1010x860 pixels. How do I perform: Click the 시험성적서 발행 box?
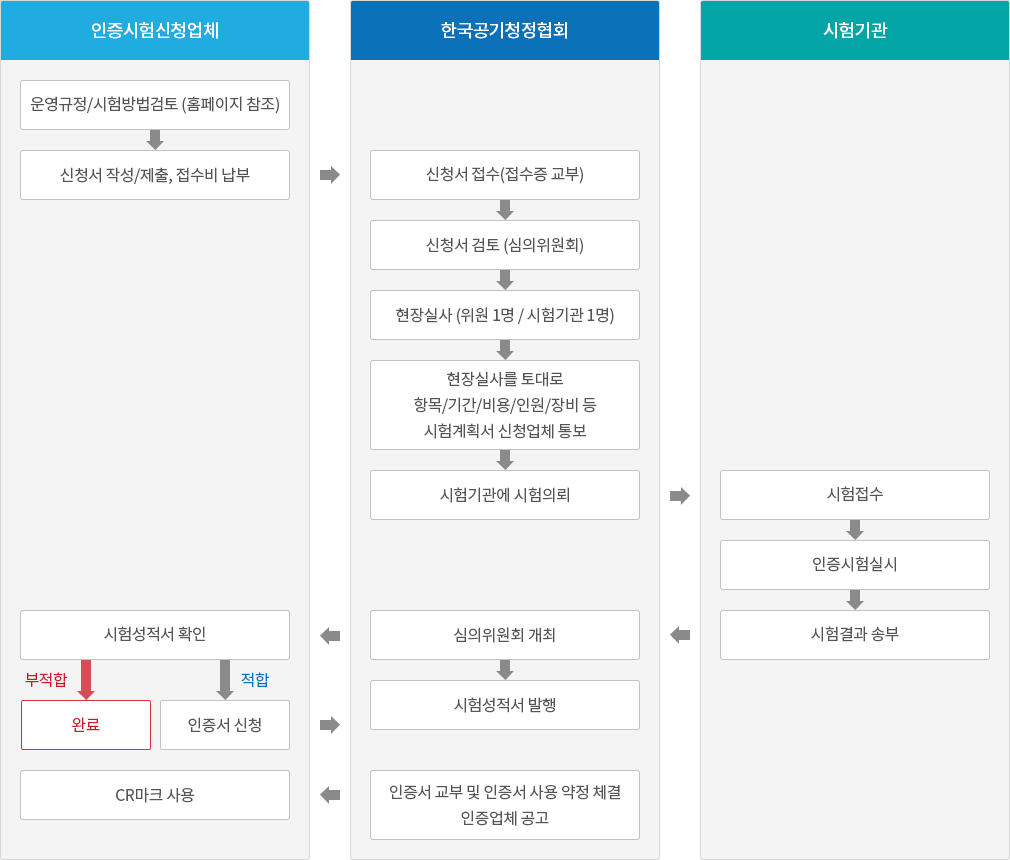(505, 705)
